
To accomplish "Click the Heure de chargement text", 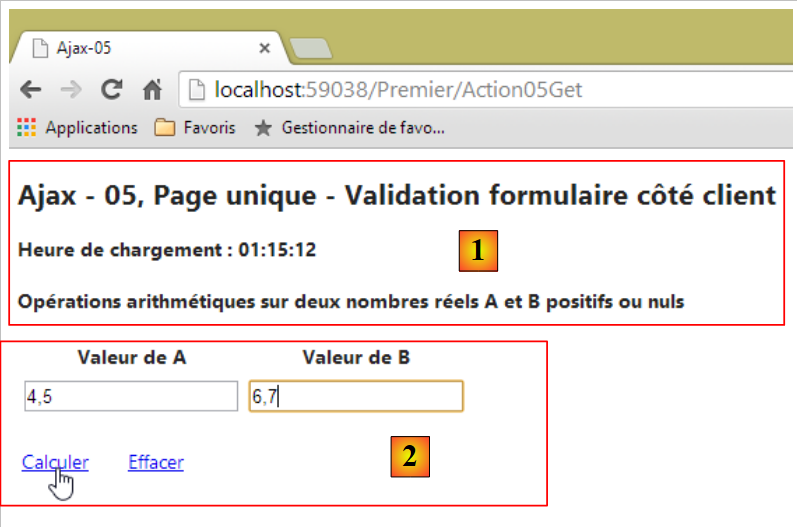I will coord(167,250).
